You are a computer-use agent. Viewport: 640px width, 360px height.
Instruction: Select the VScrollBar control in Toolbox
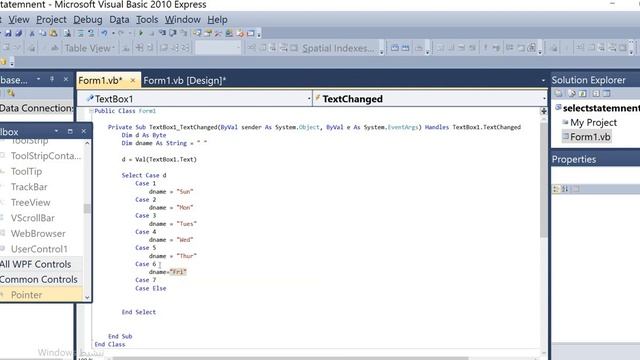[33, 218]
